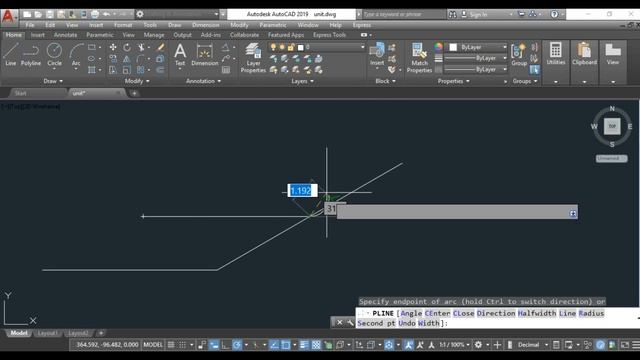The width and height of the screenshot is (640, 360).
Task: Click the Move tool icon
Action: [x=113, y=47]
